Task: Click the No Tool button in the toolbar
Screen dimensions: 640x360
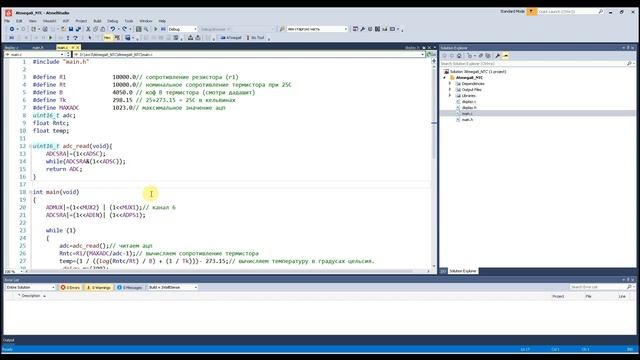Action: click(256, 38)
